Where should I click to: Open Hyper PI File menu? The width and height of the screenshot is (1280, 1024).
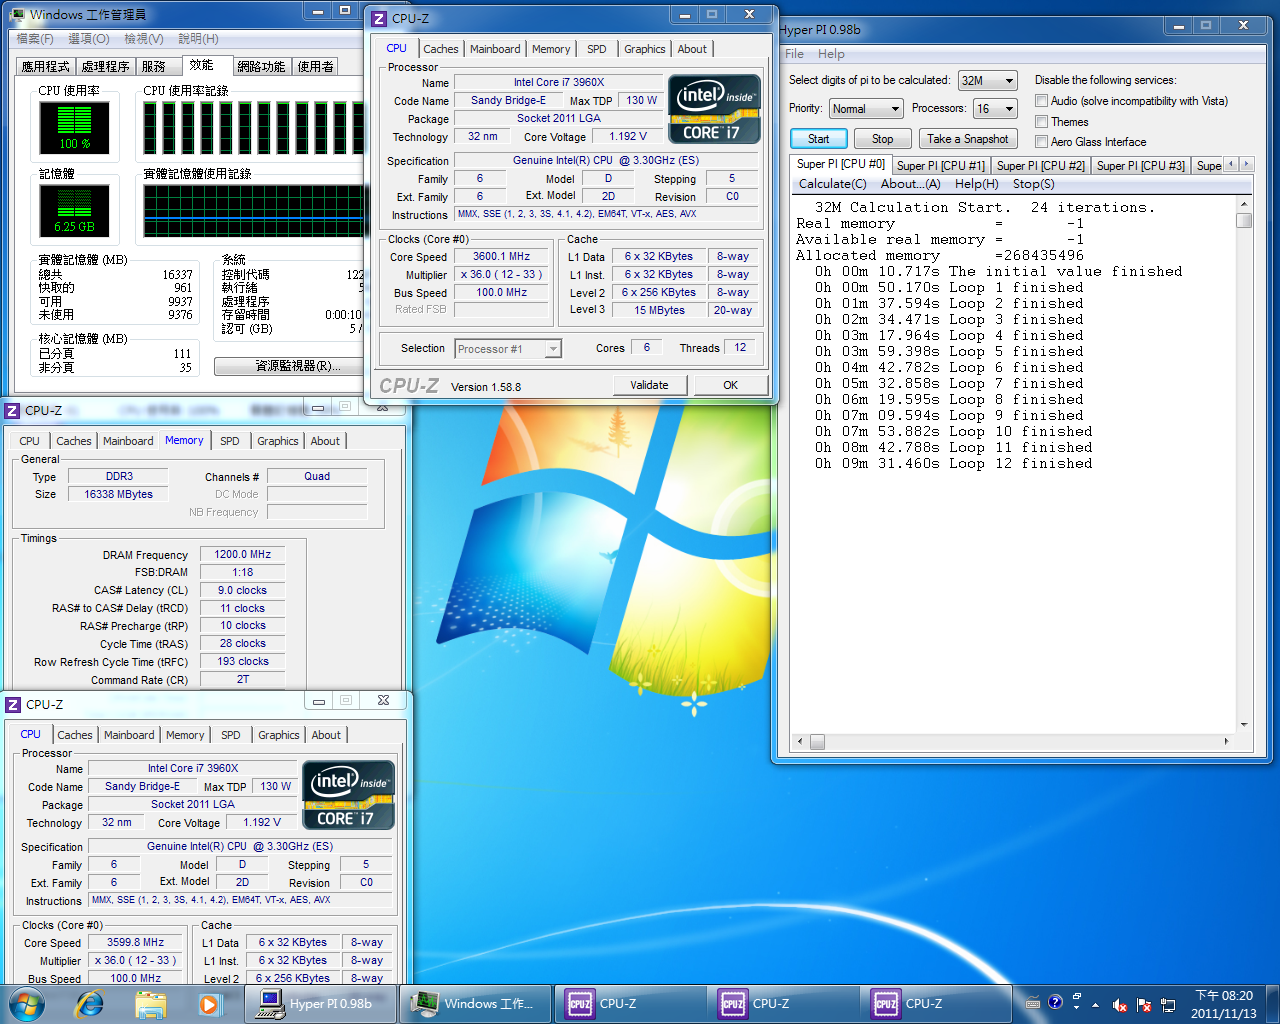click(x=794, y=53)
